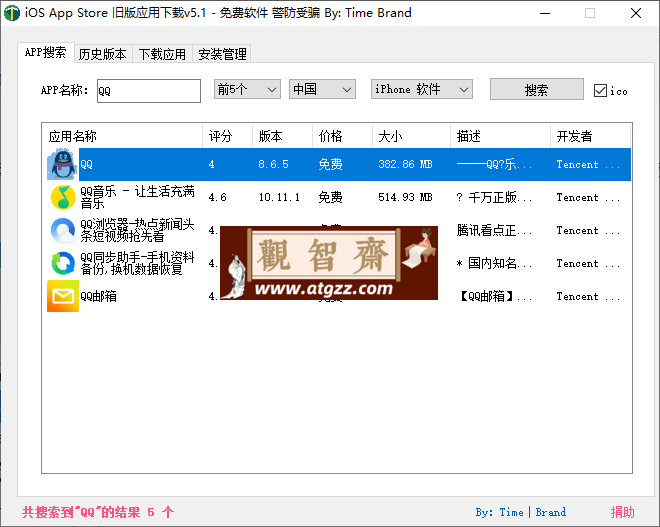Click rating 4.6 cell
This screenshot has height=527, width=660.
tap(218, 197)
